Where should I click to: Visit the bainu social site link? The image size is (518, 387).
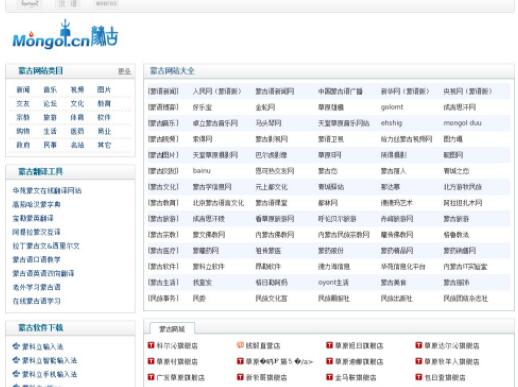tap(202, 171)
